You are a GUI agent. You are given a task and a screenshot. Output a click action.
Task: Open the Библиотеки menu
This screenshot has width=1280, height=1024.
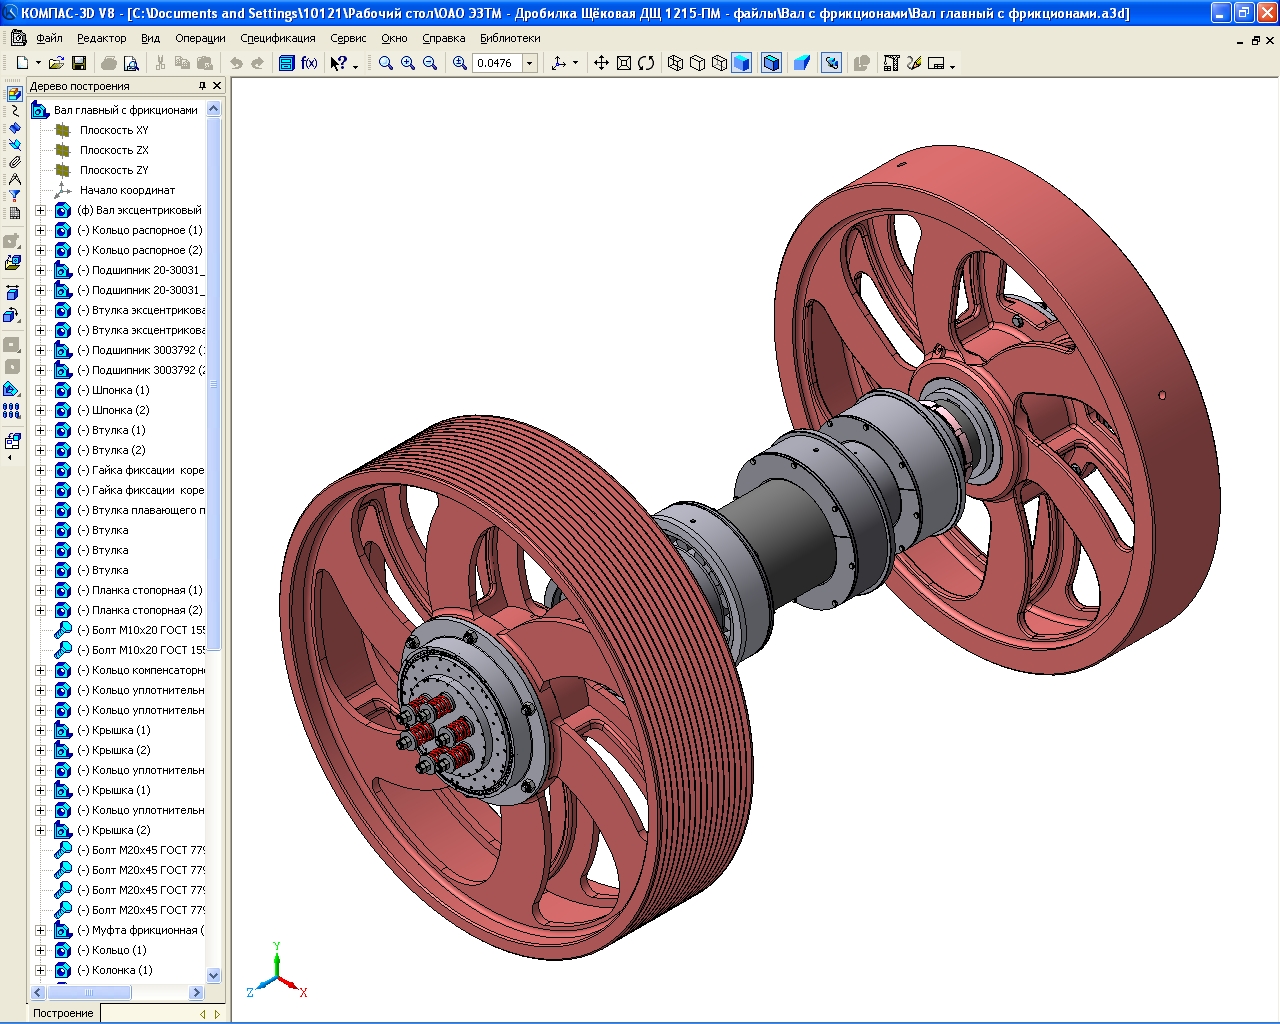(510, 38)
